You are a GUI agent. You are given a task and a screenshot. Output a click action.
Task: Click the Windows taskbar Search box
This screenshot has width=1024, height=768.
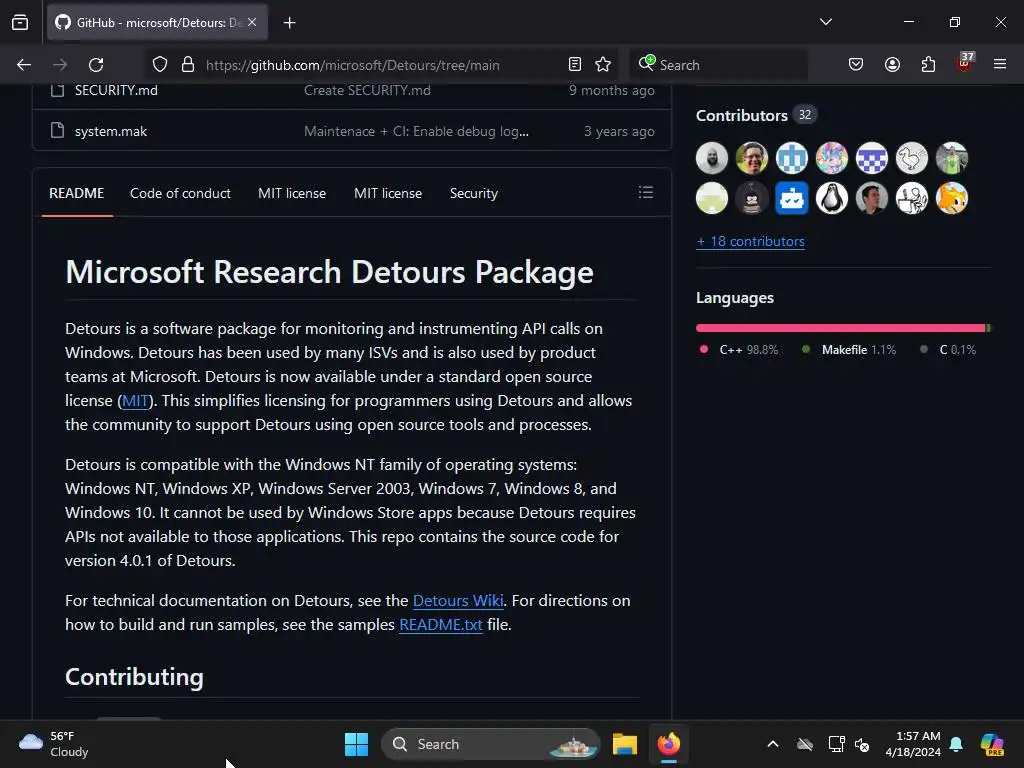(490, 744)
